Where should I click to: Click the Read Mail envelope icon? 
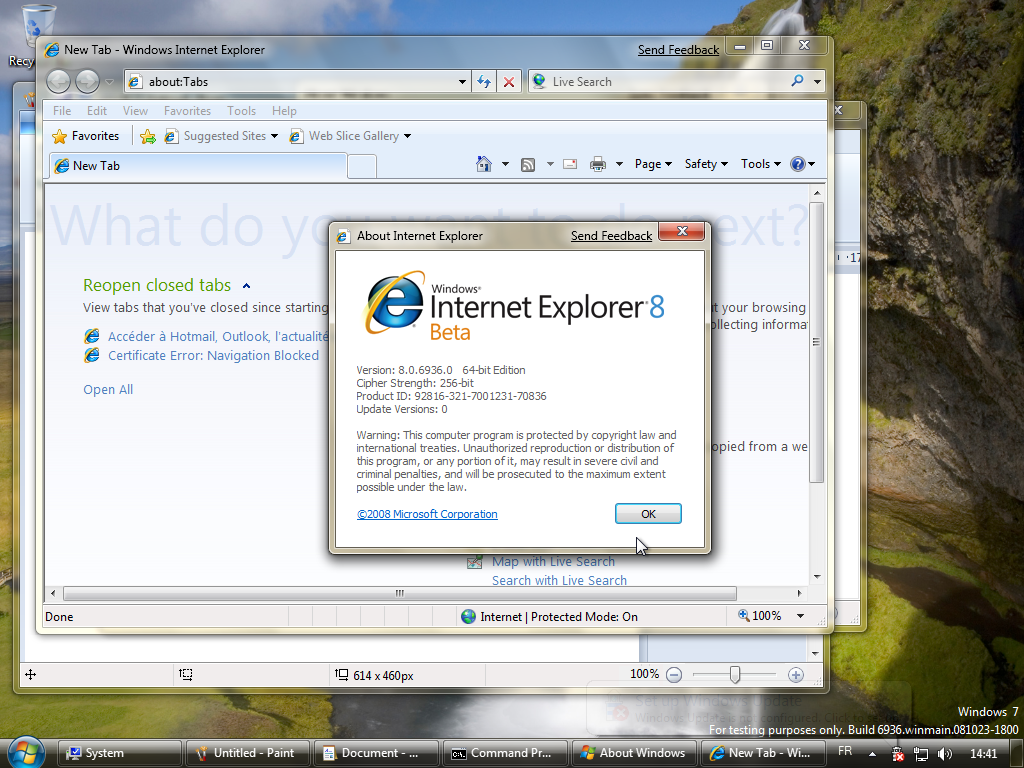click(x=570, y=164)
